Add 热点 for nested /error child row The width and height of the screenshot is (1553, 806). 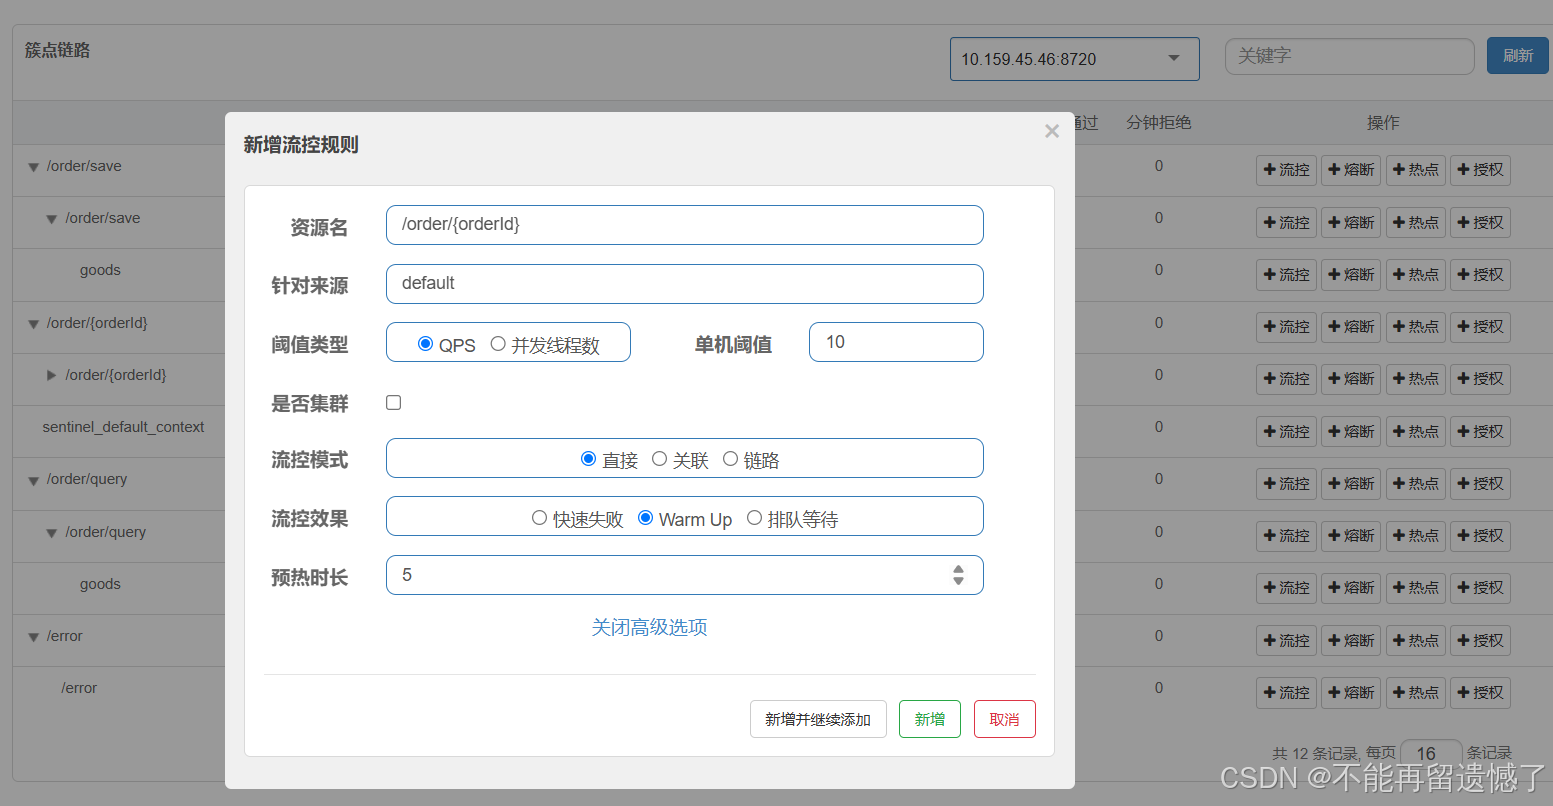pos(1416,692)
